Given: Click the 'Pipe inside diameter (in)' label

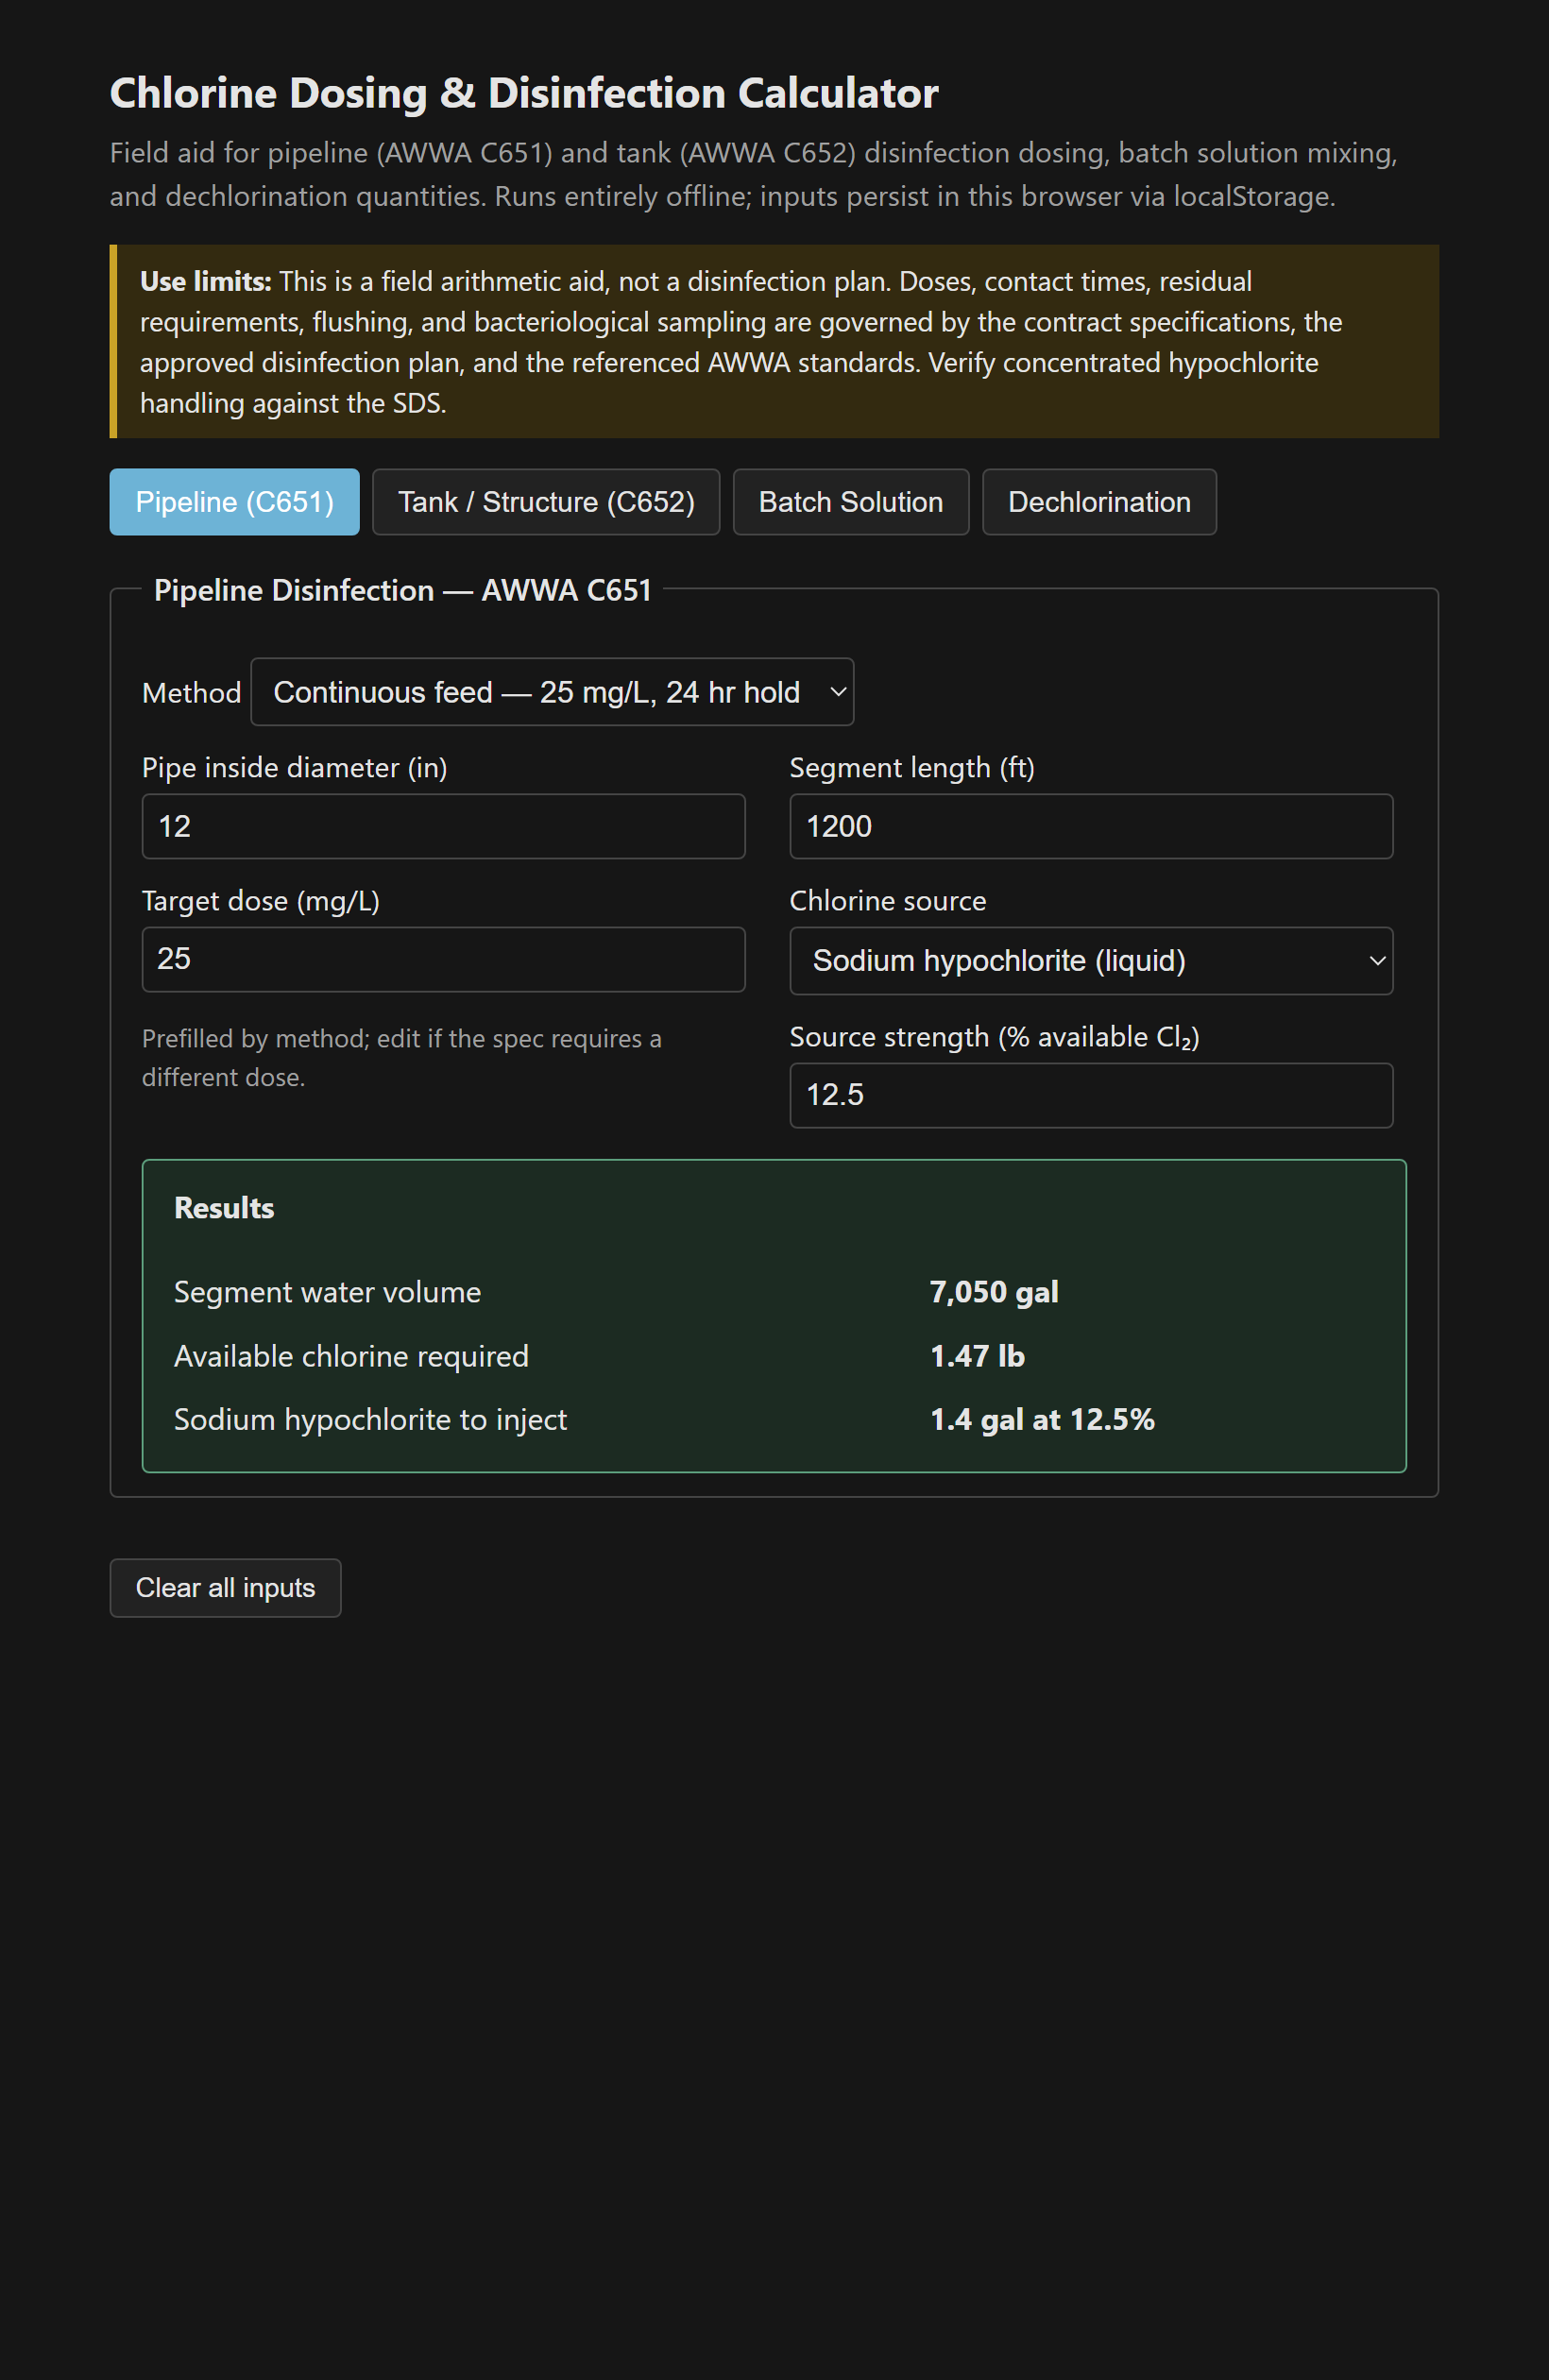Looking at the screenshot, I should tap(295, 768).
